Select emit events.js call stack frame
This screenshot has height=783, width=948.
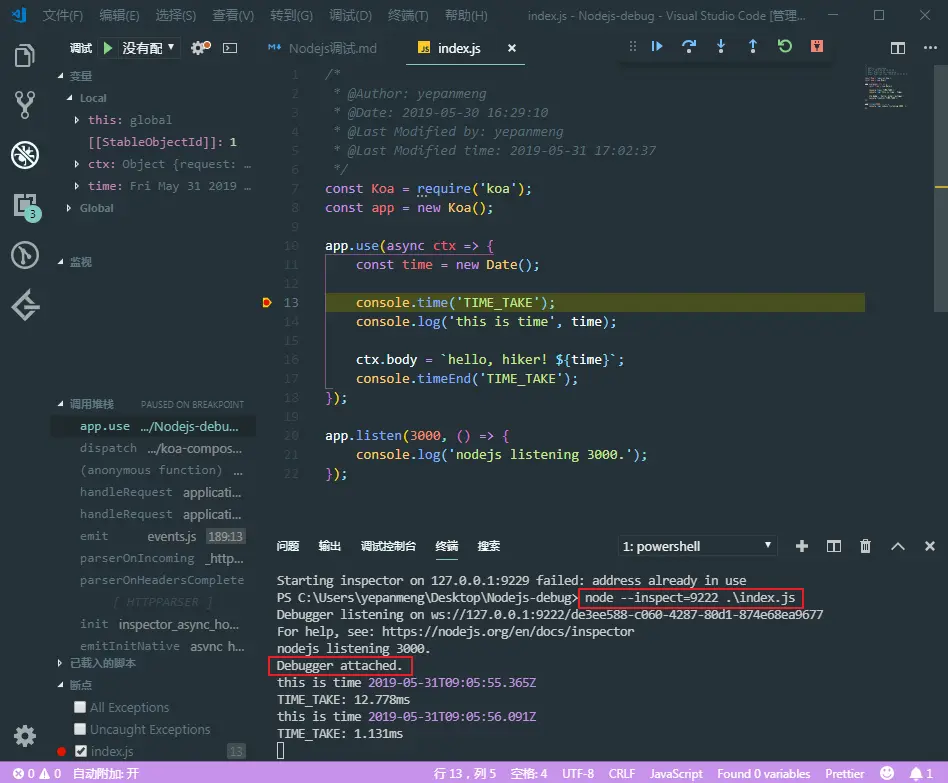[154, 536]
